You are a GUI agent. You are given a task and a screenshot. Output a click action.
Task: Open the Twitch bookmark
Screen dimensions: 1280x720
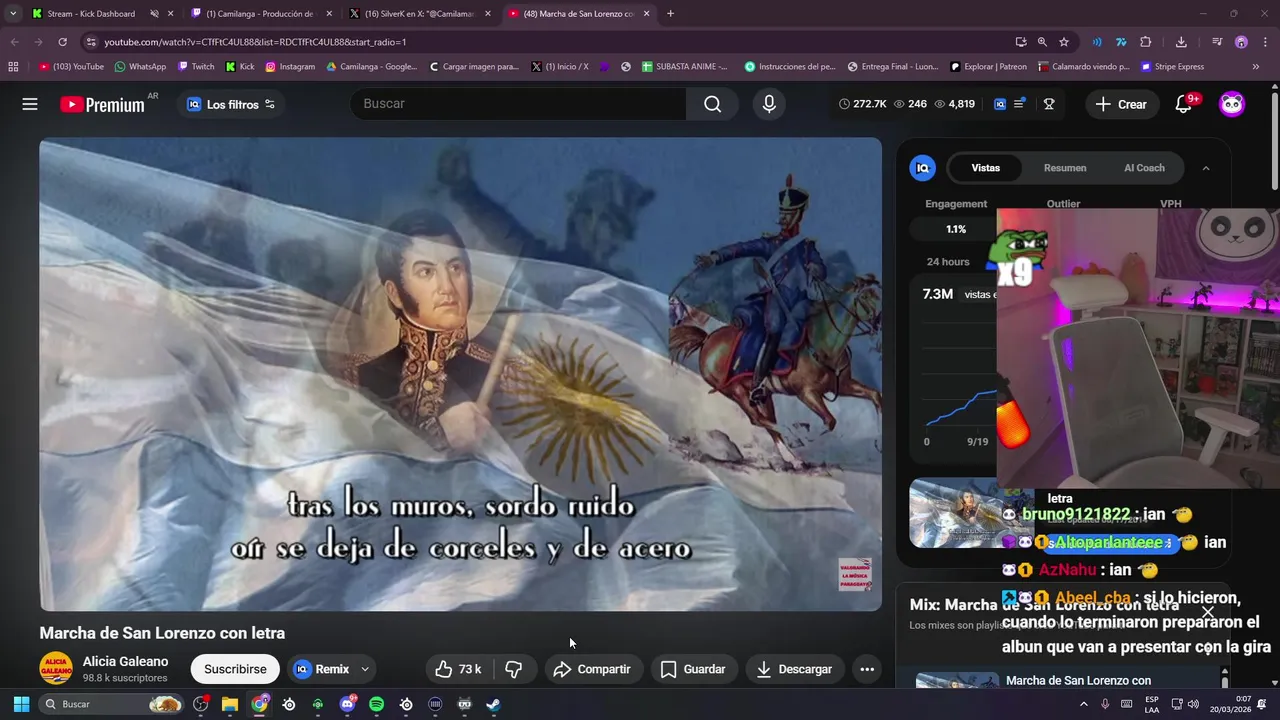tap(196, 67)
